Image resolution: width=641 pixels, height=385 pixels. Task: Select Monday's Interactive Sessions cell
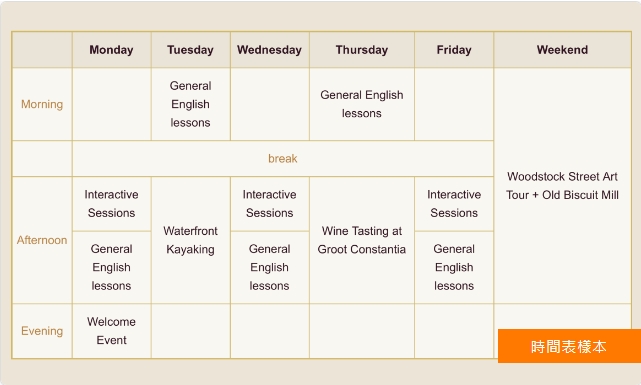[x=112, y=204]
